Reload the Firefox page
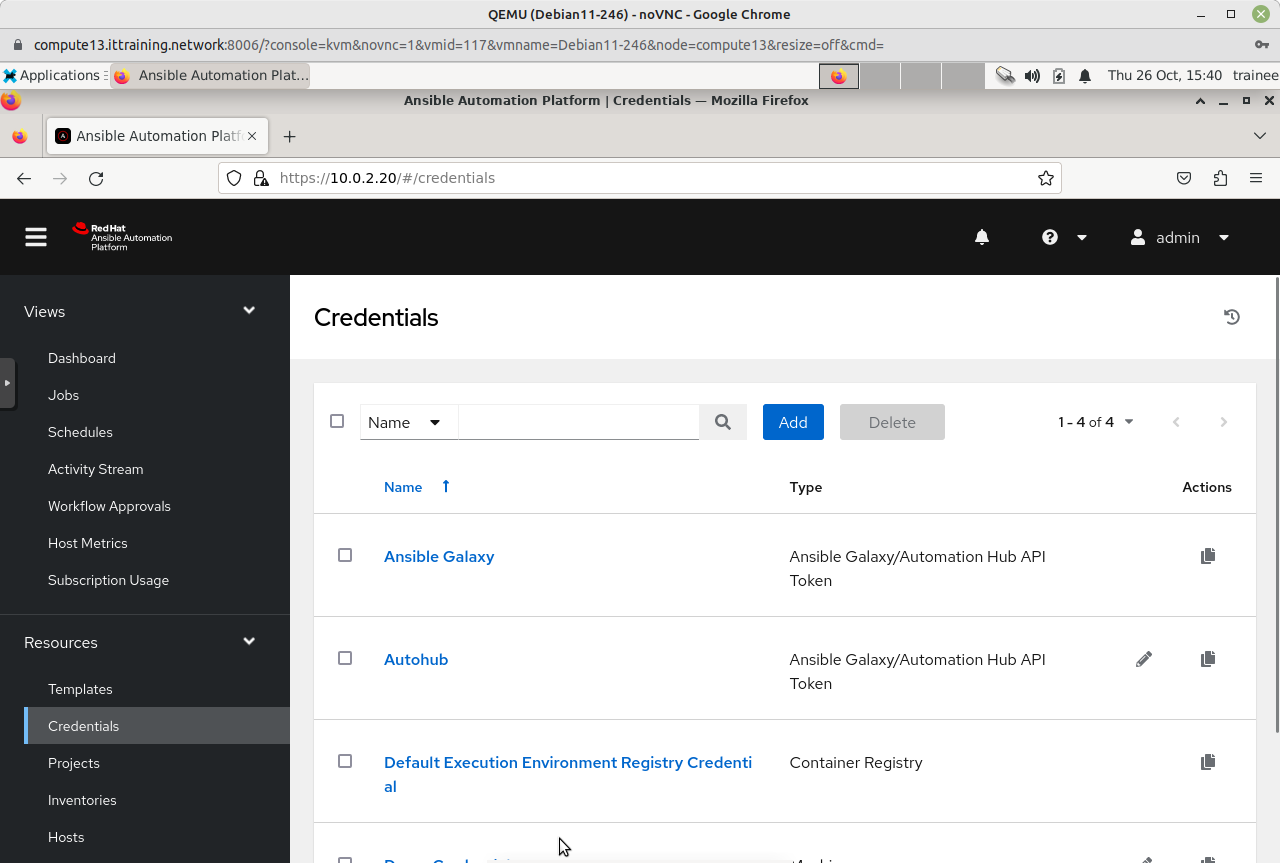1280x863 pixels. click(x=96, y=178)
